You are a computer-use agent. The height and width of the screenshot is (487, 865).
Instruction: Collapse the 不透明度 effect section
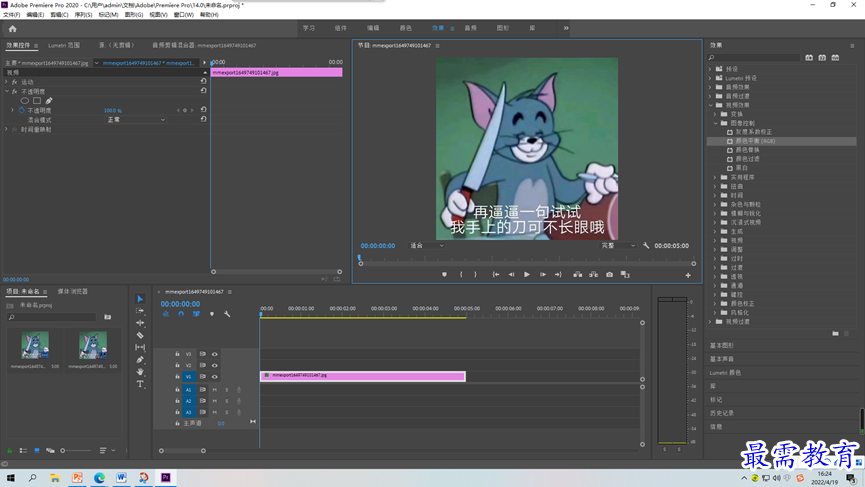pyautogui.click(x=7, y=91)
